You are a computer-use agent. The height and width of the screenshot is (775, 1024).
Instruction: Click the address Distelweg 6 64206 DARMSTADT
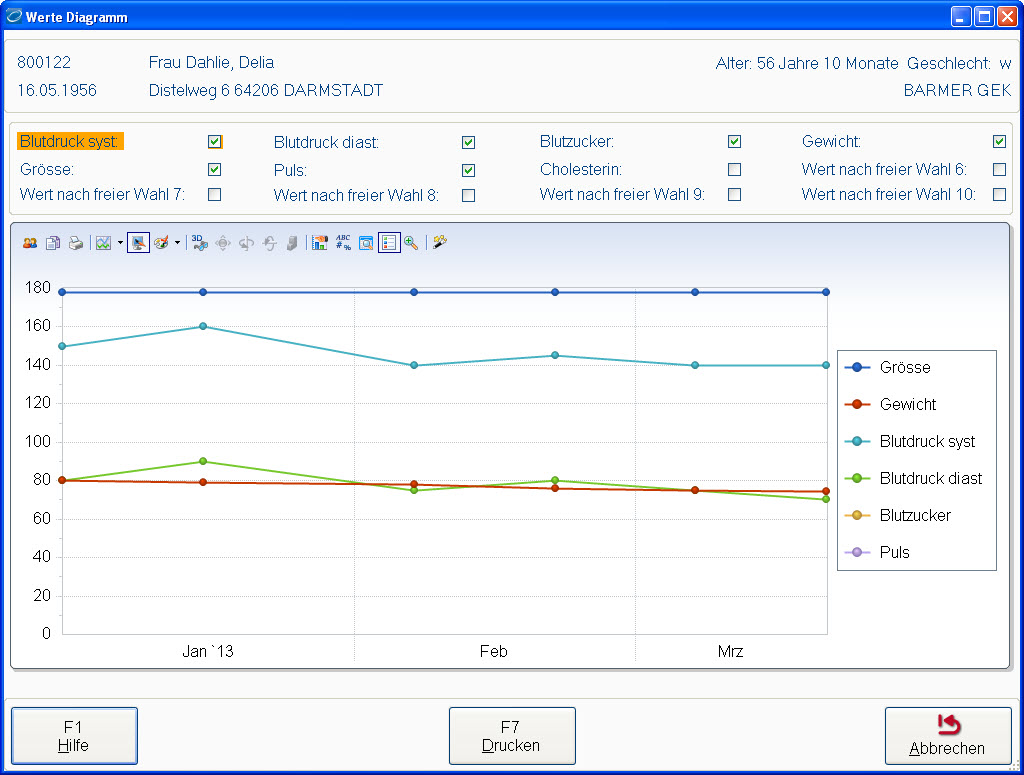(x=266, y=90)
